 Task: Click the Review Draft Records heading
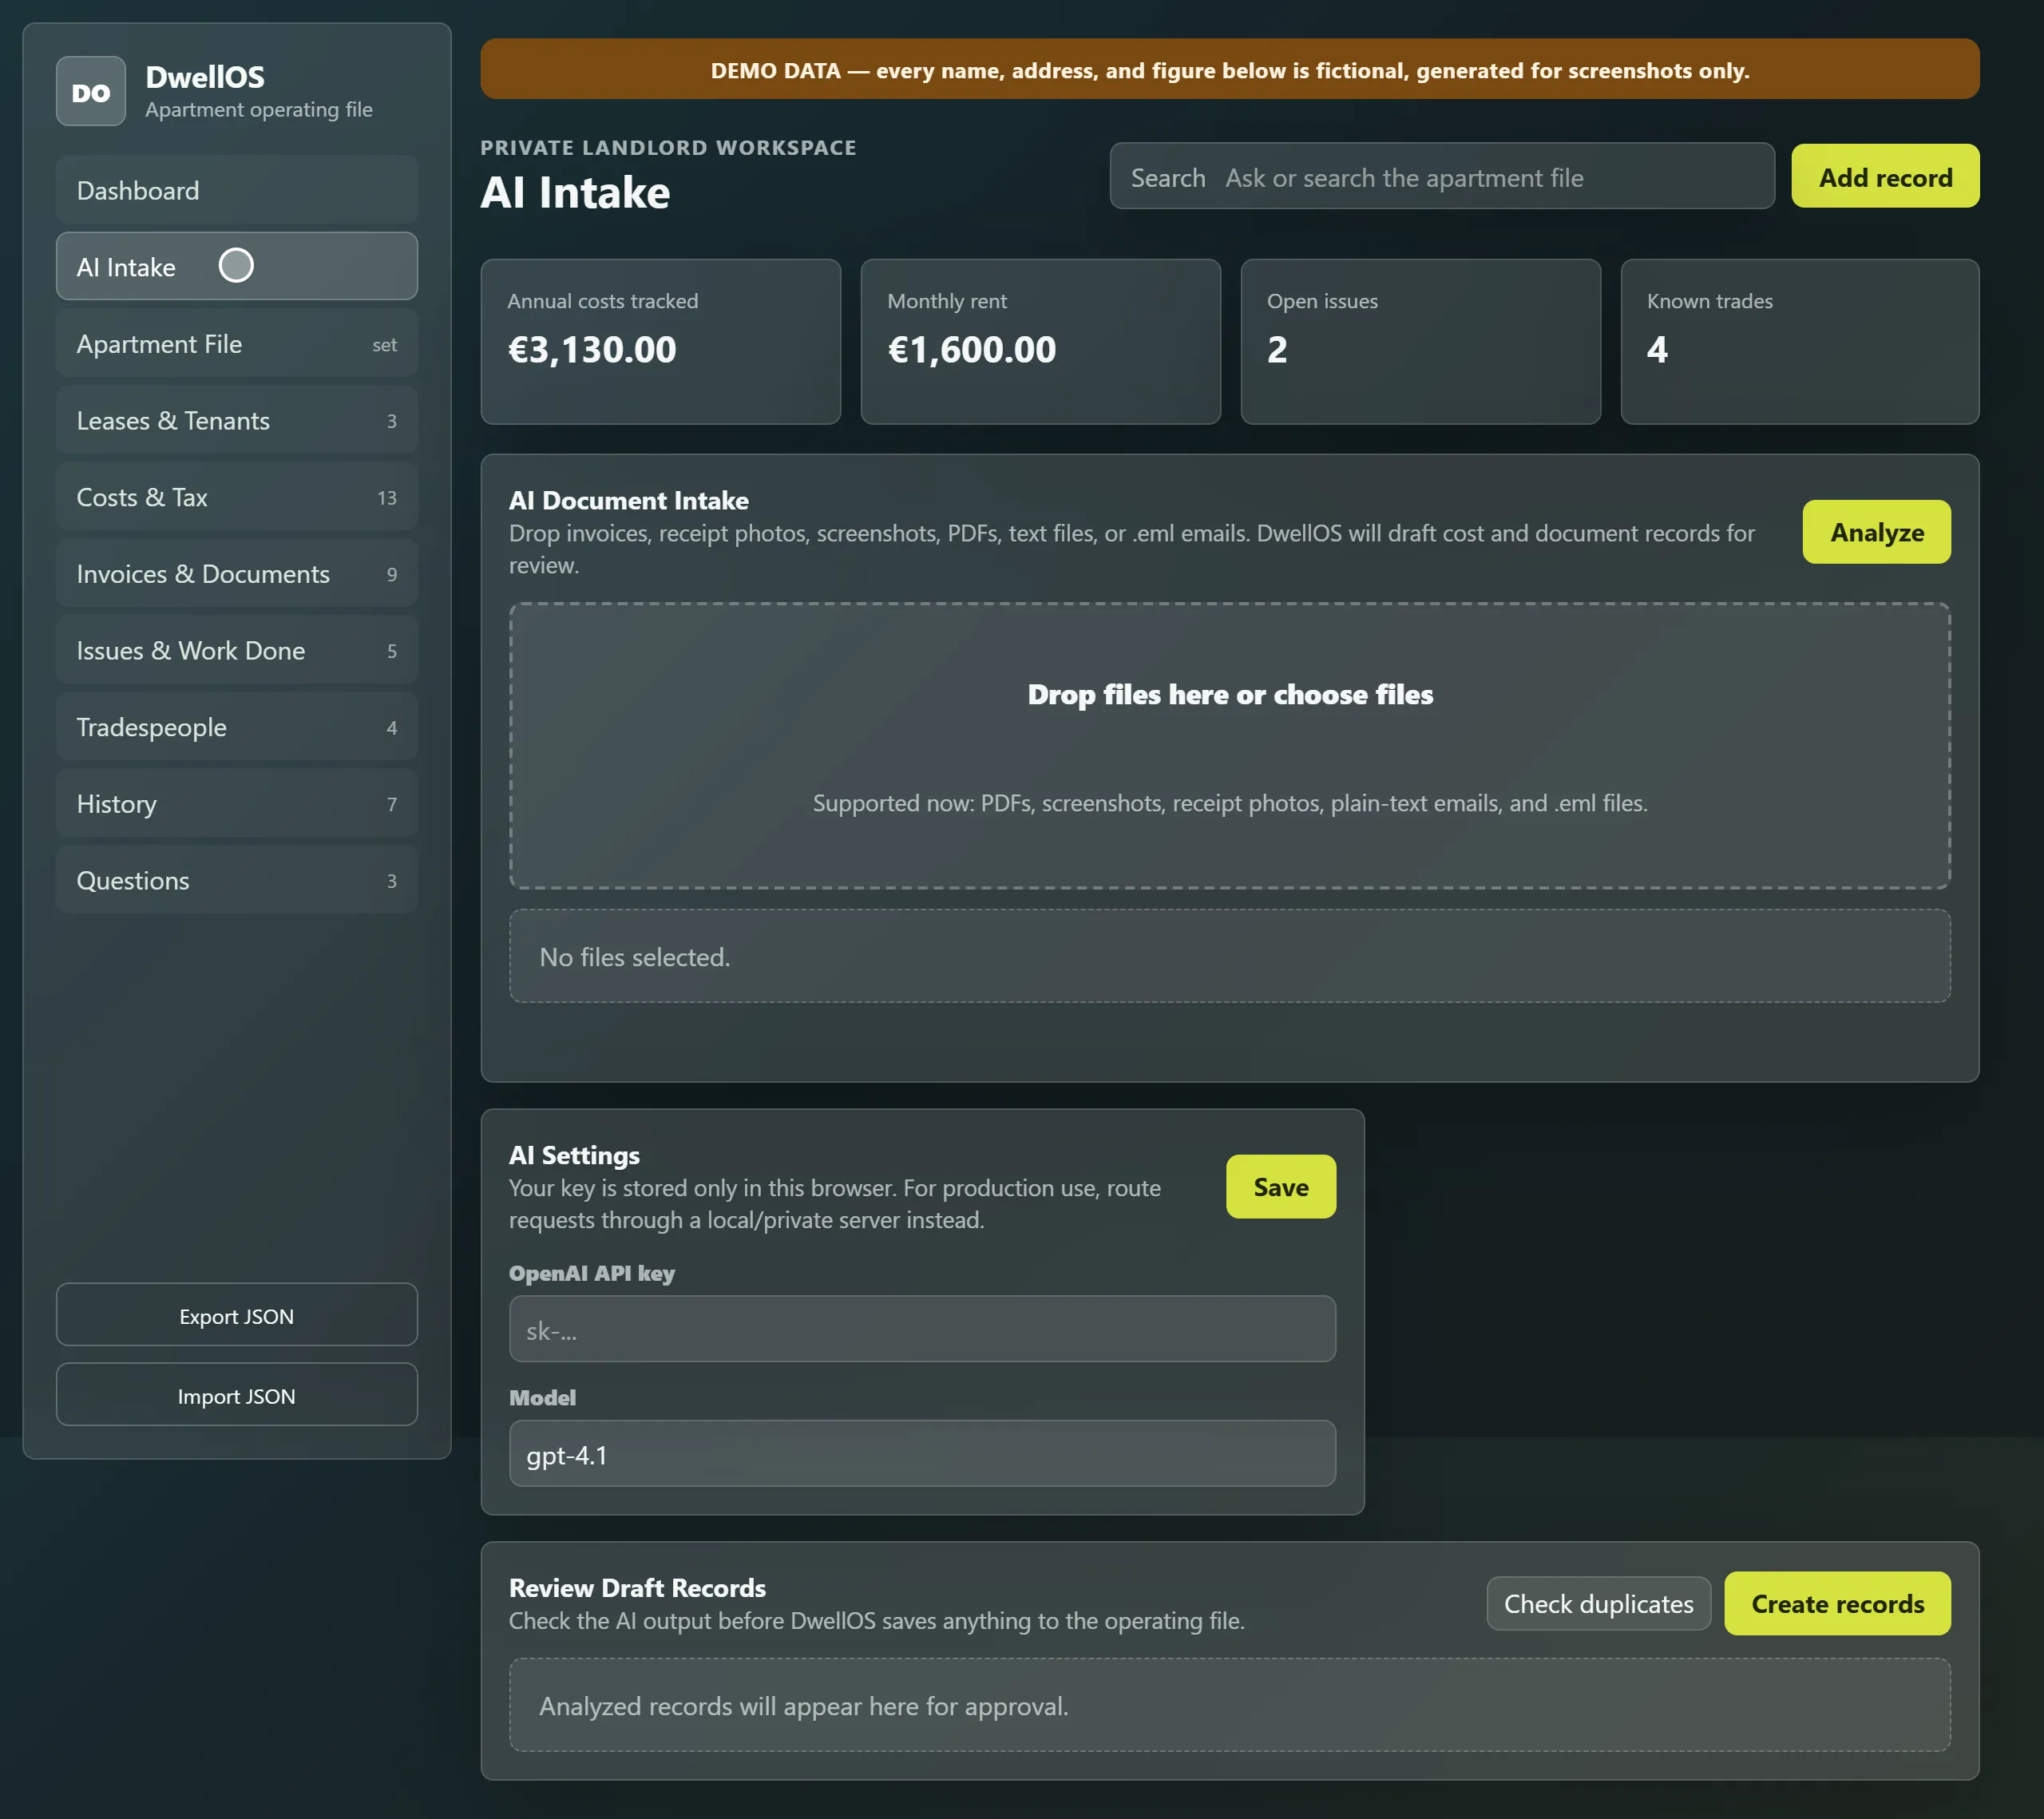[x=637, y=1588]
